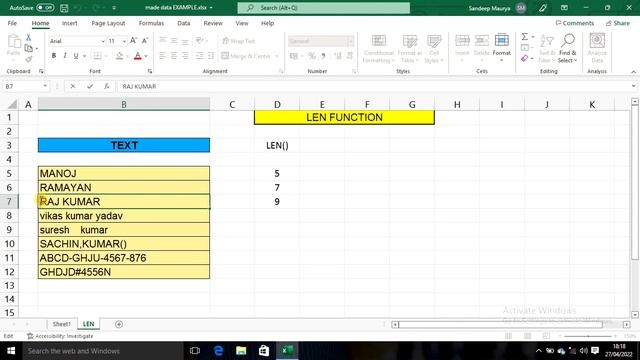Screen dimensions: 640x360
Task: Open the Arial font name dropdown
Action: click(102, 41)
